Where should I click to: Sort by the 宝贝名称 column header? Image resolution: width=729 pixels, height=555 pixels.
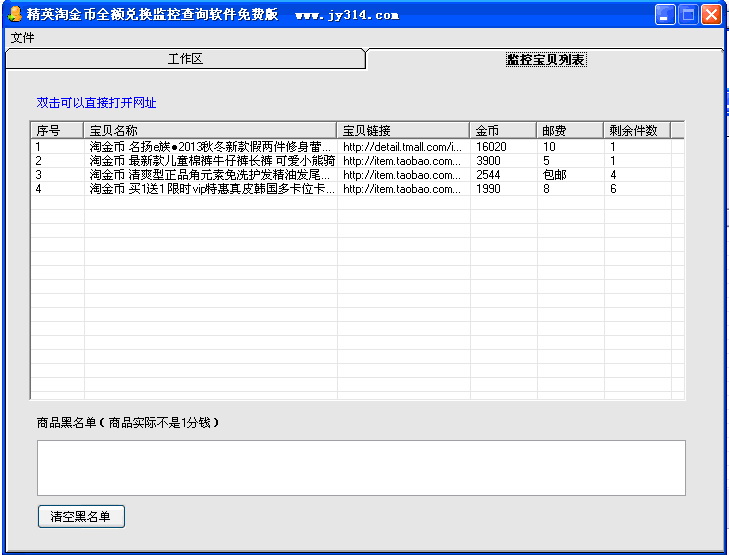tap(210, 130)
